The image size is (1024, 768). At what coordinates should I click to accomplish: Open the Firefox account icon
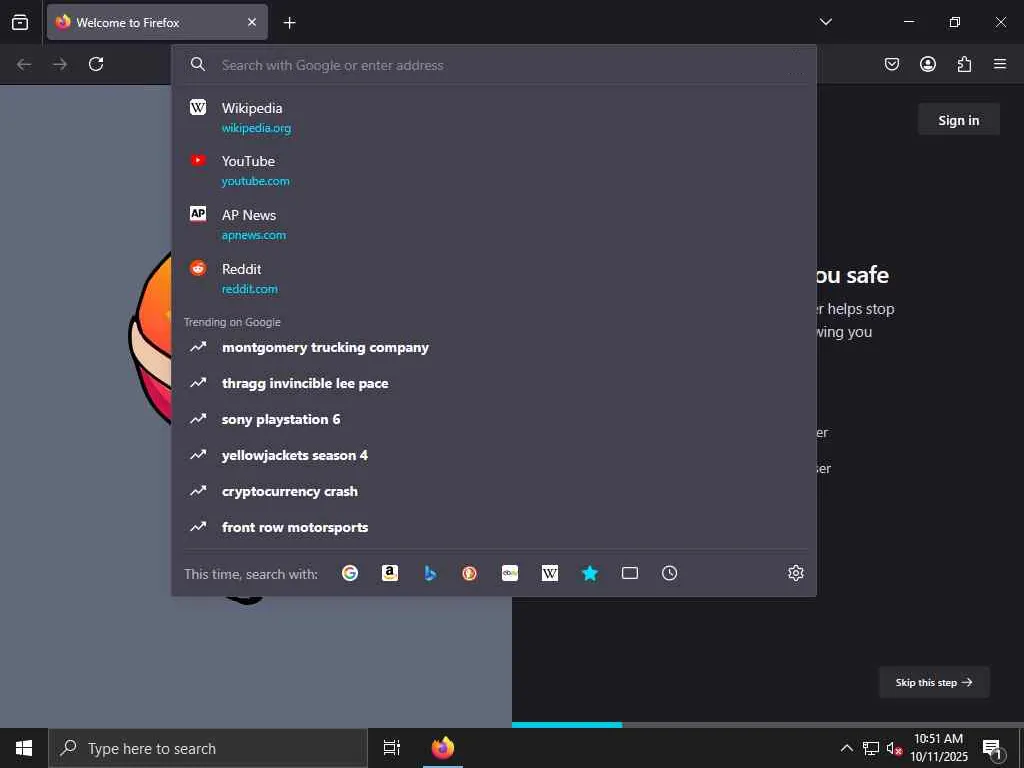pos(928,64)
